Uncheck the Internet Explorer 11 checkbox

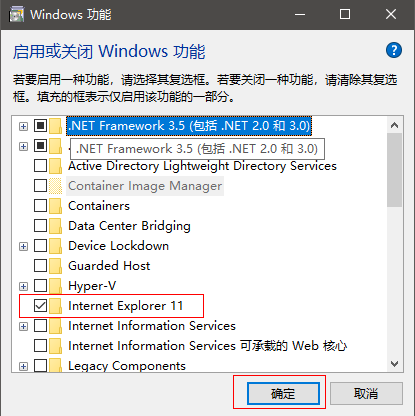pos(40,306)
